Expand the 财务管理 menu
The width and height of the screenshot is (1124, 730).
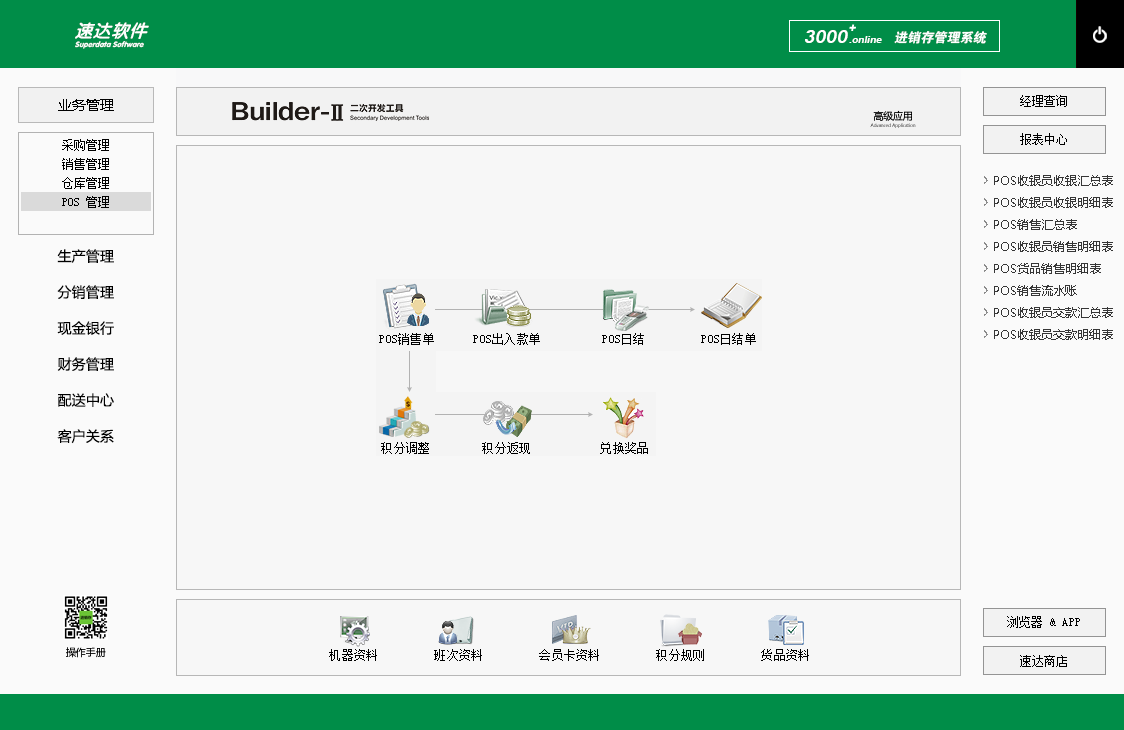[x=86, y=365]
